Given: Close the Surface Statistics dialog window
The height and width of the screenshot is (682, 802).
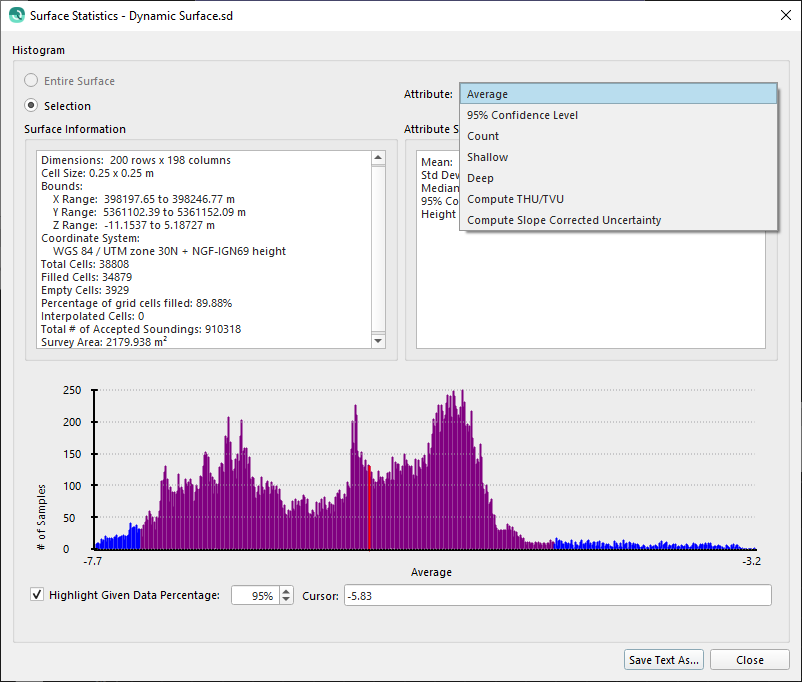Looking at the screenshot, I should tap(782, 16).
